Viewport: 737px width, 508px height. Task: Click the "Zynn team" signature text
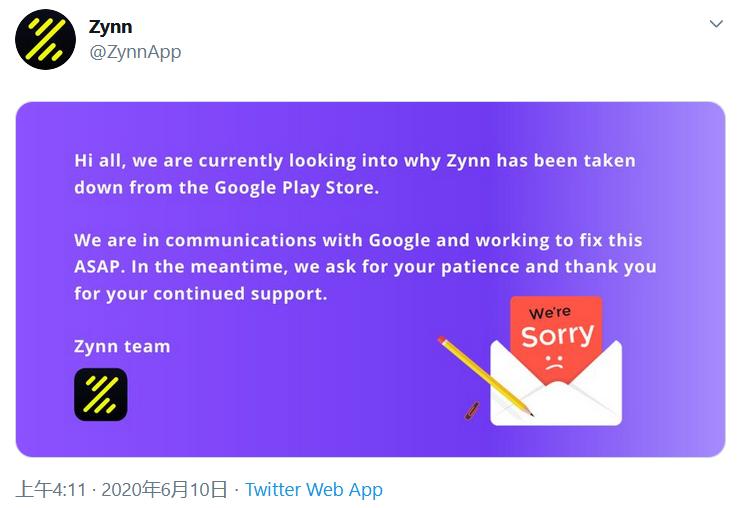(122, 347)
